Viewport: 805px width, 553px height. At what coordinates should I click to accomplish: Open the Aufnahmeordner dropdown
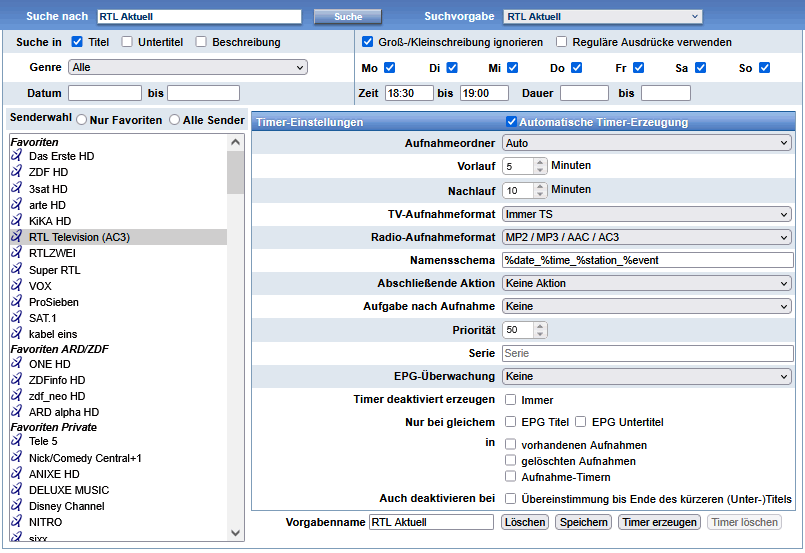point(647,143)
